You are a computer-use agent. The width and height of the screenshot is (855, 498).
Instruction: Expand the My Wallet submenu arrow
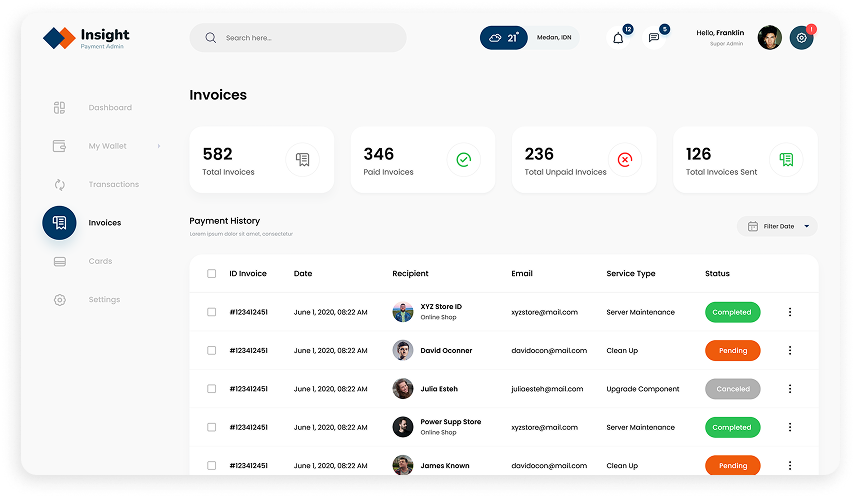click(x=159, y=146)
